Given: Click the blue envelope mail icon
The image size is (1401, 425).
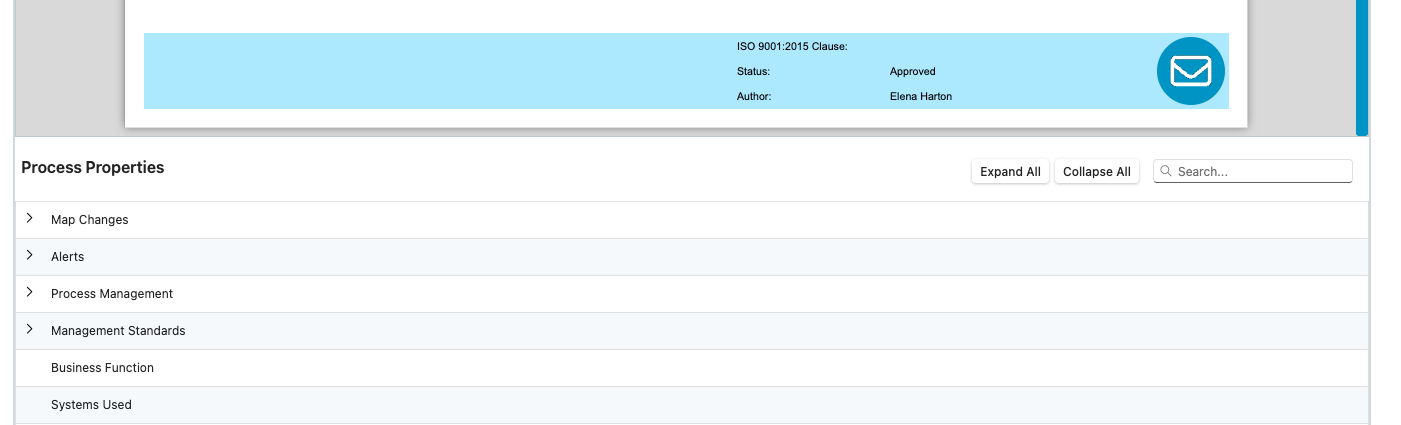Looking at the screenshot, I should click(x=1191, y=71).
